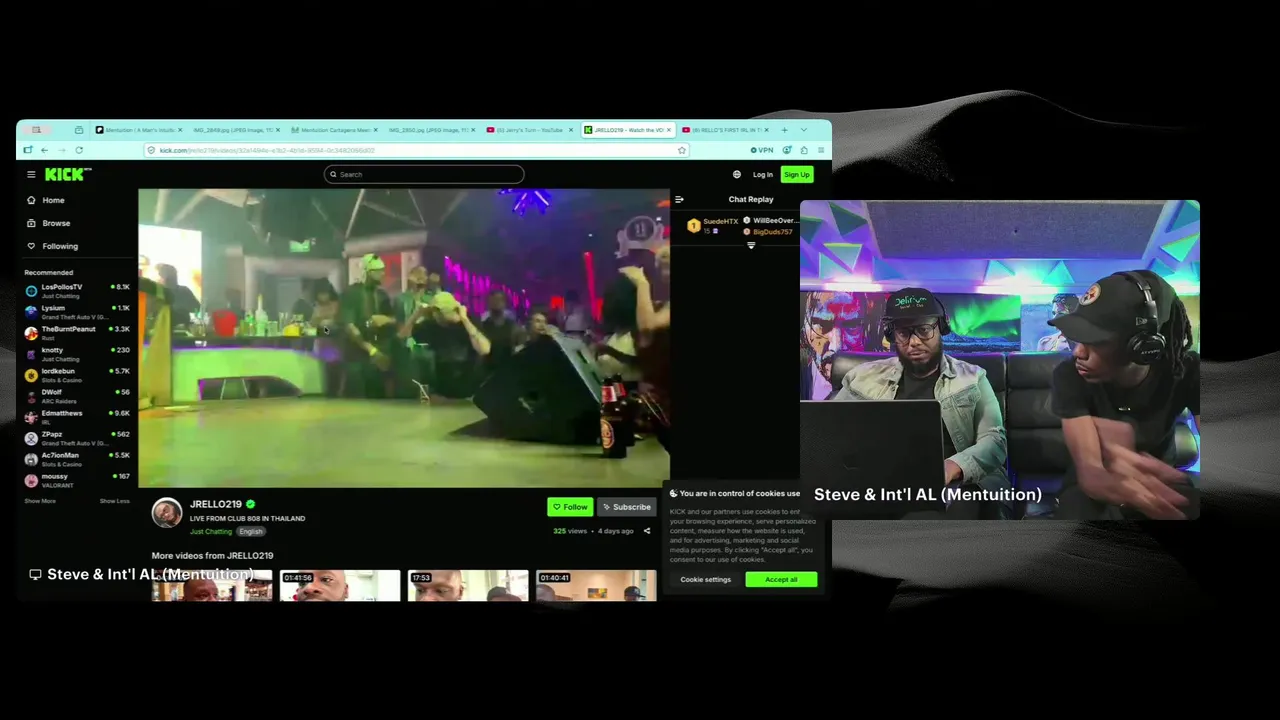Click the green Sign Up button
Image resolution: width=1280 pixels, height=720 pixels.
click(x=797, y=174)
